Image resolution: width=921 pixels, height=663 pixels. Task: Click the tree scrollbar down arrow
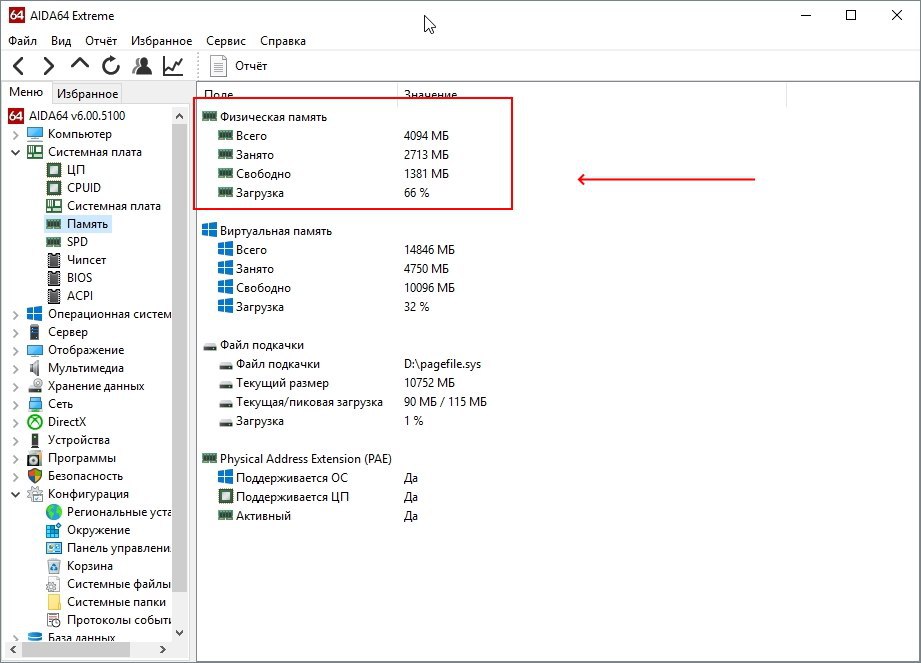(180, 633)
